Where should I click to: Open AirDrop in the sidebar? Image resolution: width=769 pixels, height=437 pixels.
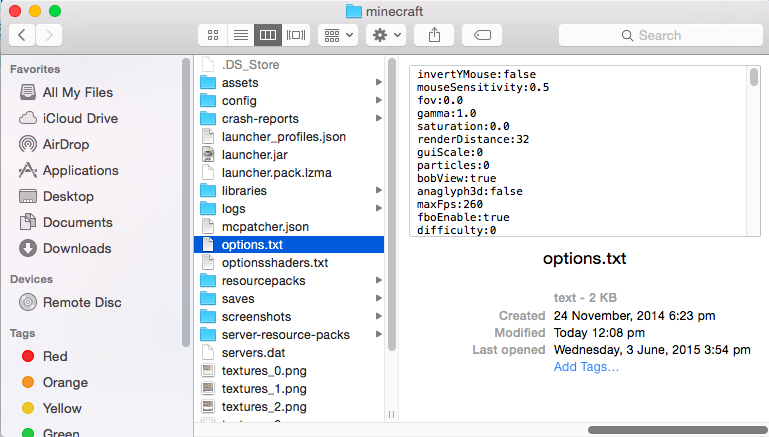click(x=68, y=144)
